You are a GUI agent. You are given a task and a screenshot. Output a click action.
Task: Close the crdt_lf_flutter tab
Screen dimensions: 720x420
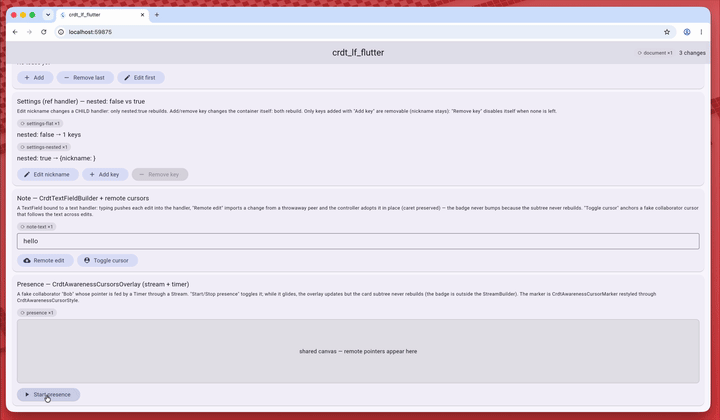142,15
